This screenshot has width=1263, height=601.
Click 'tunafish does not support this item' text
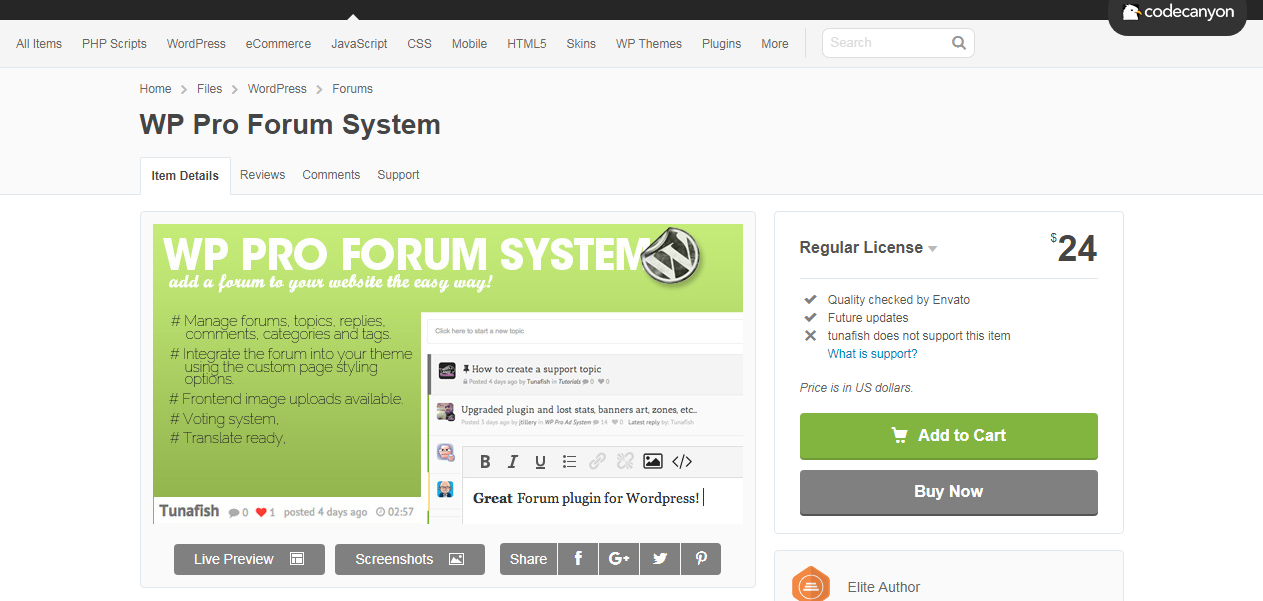tap(919, 336)
